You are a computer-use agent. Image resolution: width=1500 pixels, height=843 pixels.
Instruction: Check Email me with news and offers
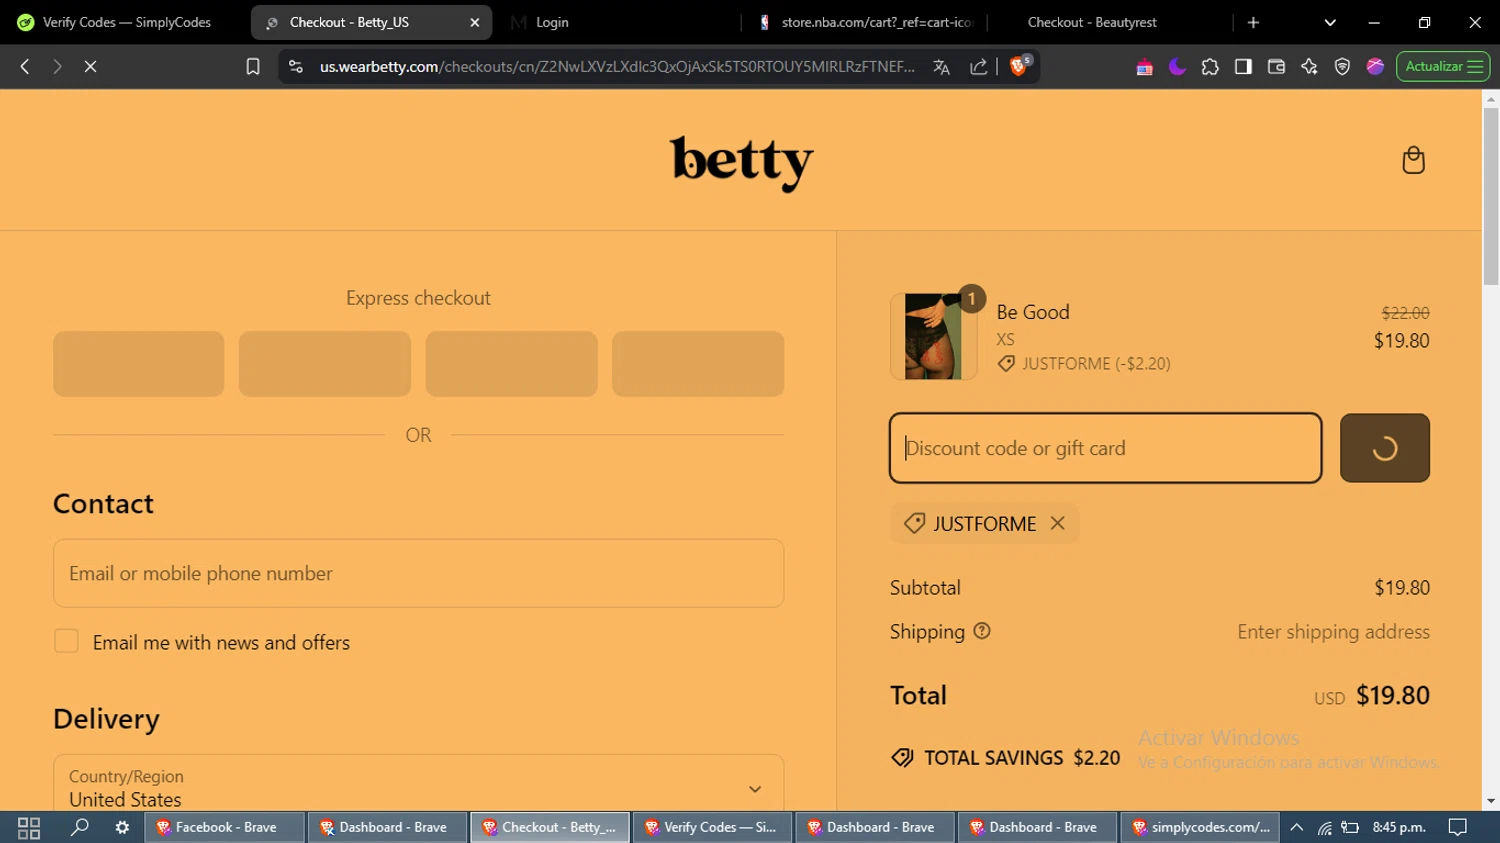[x=66, y=641]
